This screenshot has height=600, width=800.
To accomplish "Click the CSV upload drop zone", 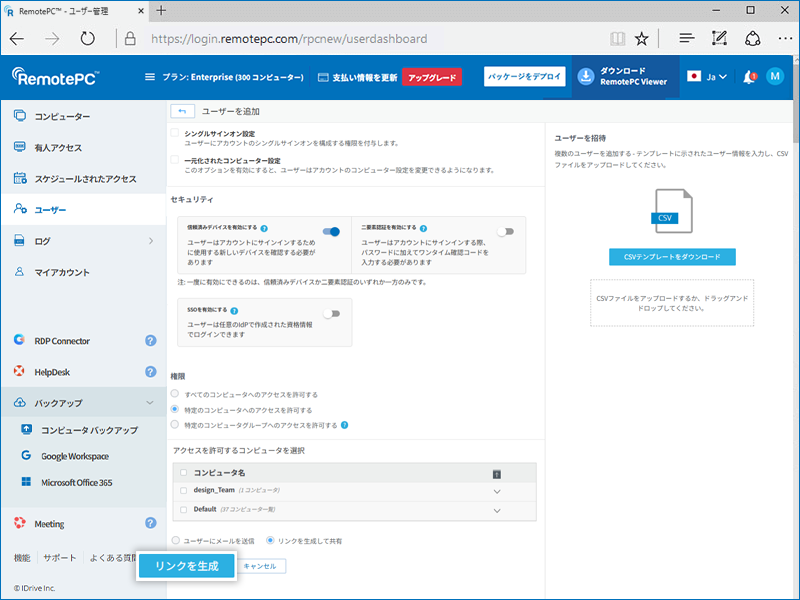I will coord(672,303).
